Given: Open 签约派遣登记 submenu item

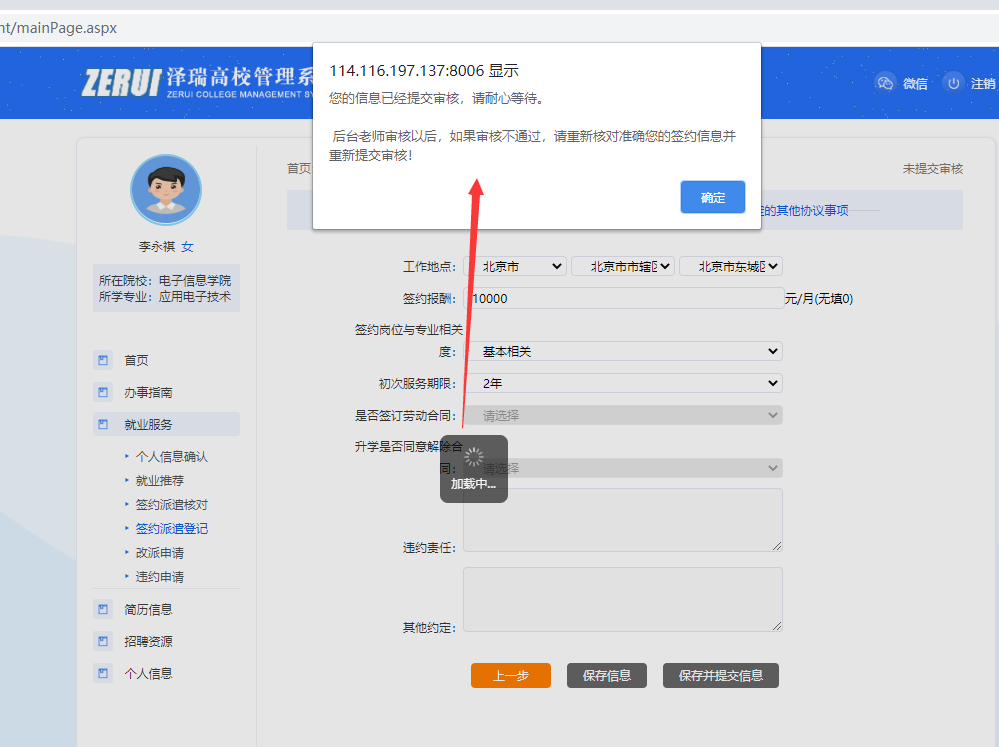Looking at the screenshot, I should coord(172,528).
